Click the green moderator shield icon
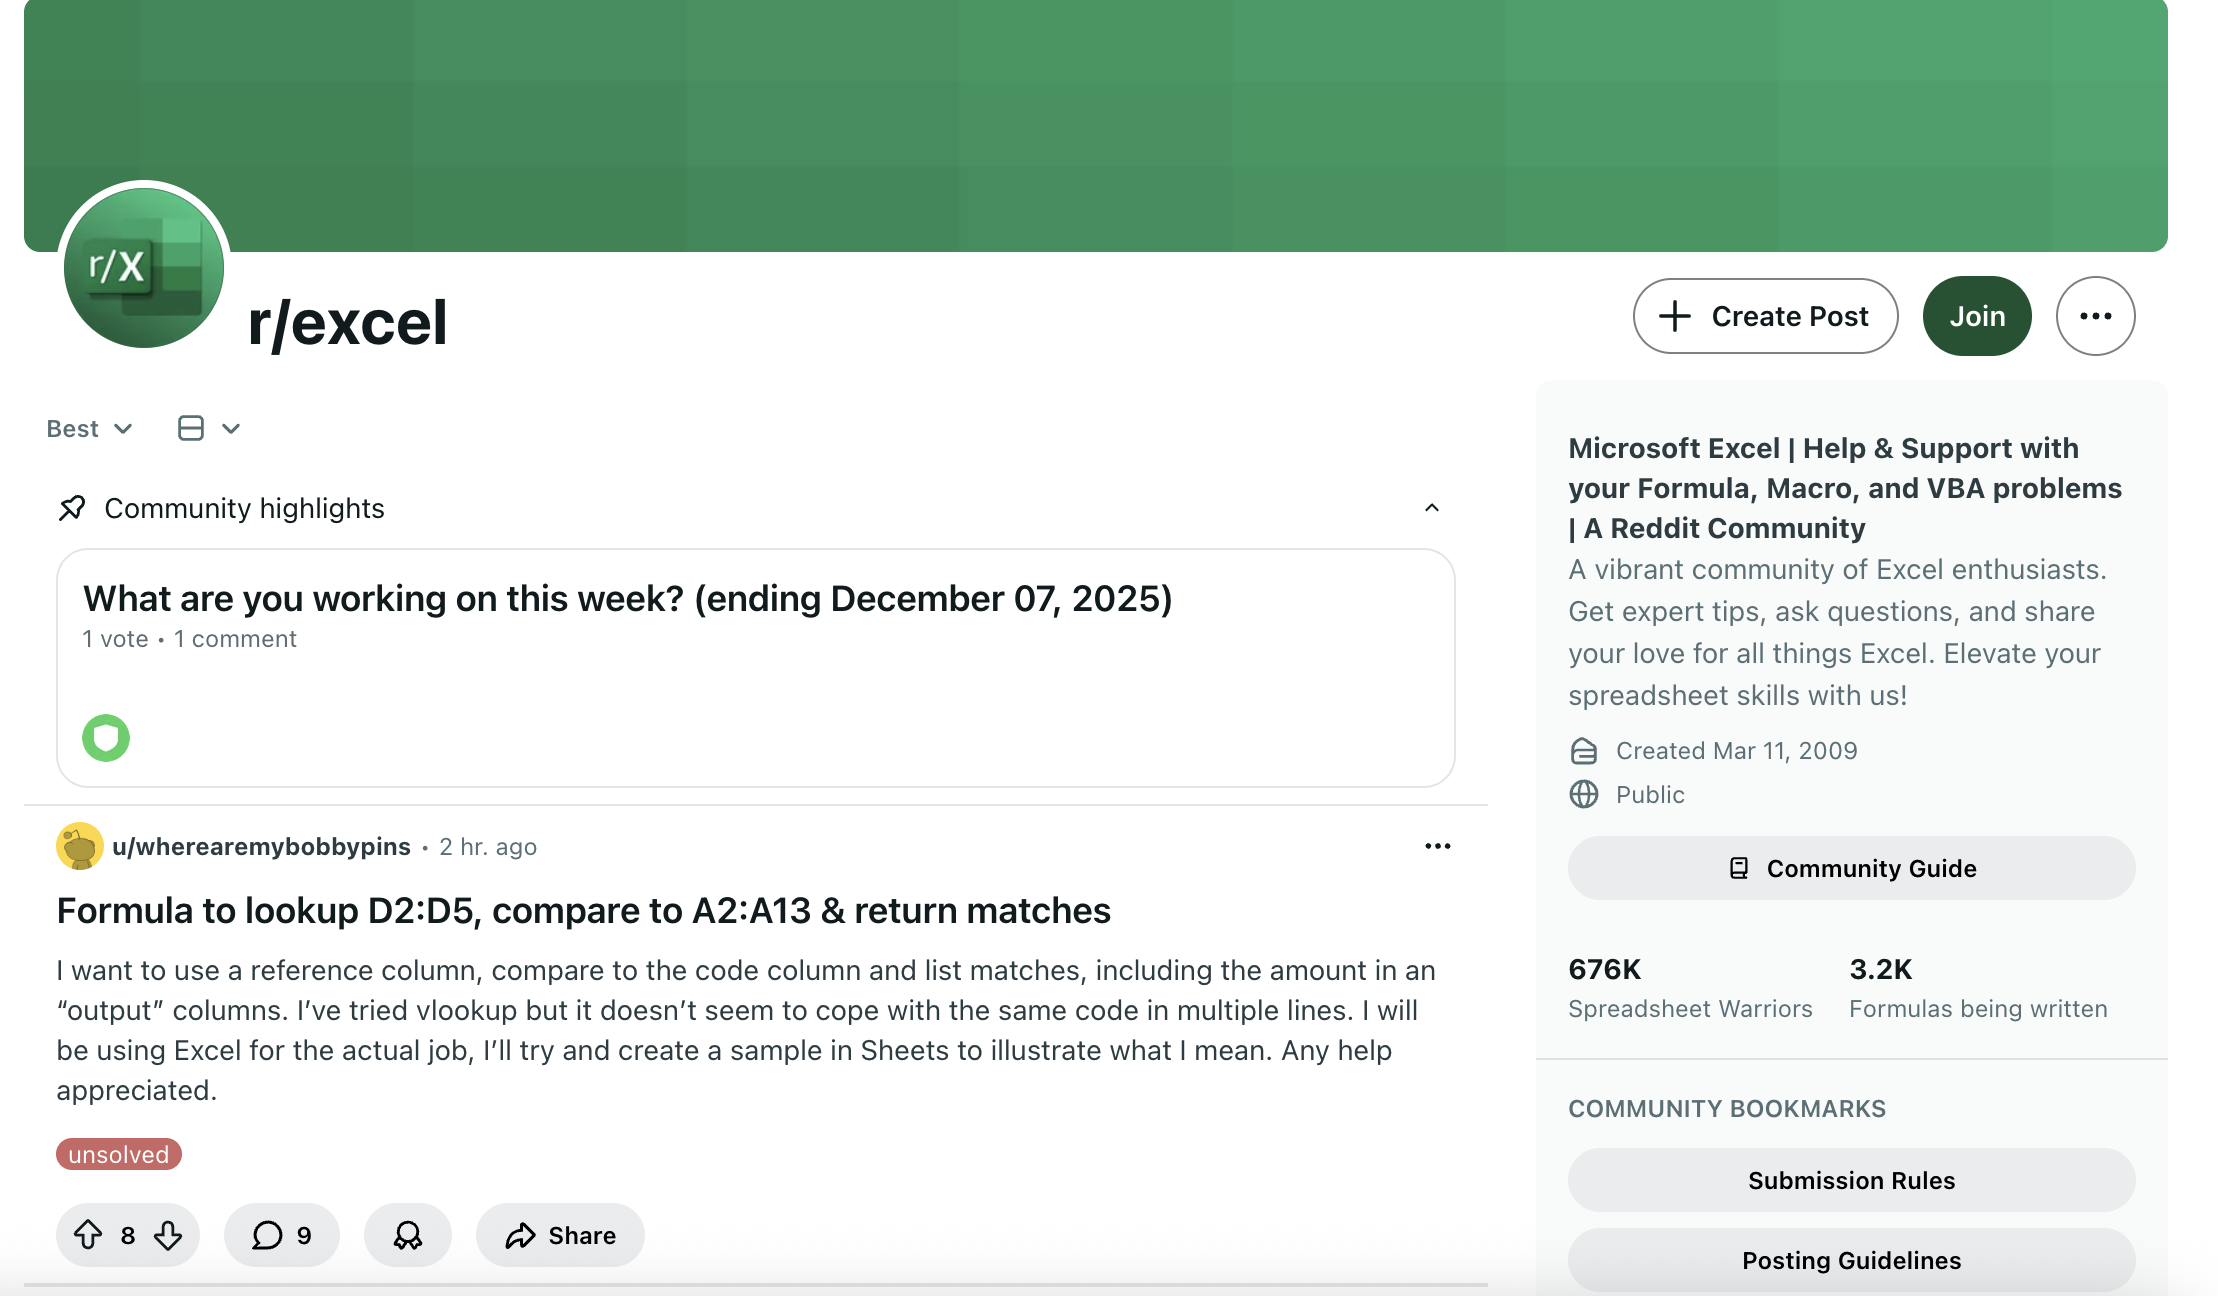Viewport: 2218px width, 1296px height. [106, 738]
